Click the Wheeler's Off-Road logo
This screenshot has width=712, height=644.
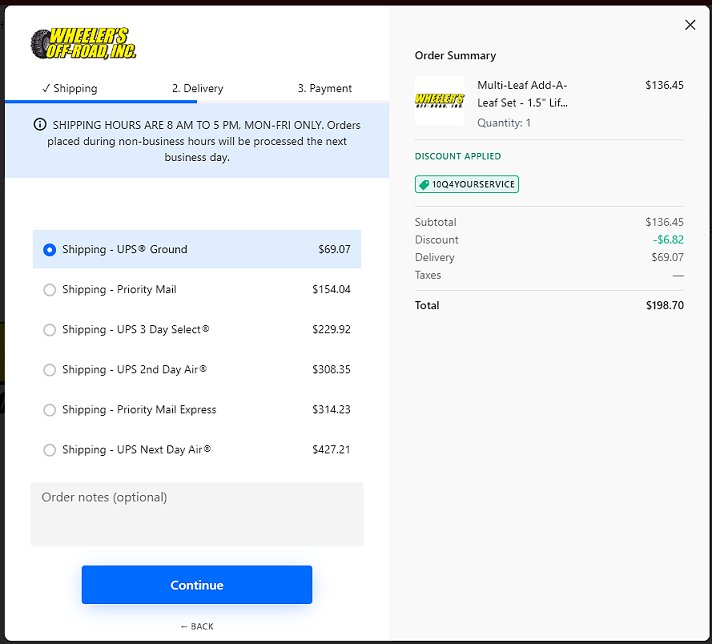click(x=84, y=43)
